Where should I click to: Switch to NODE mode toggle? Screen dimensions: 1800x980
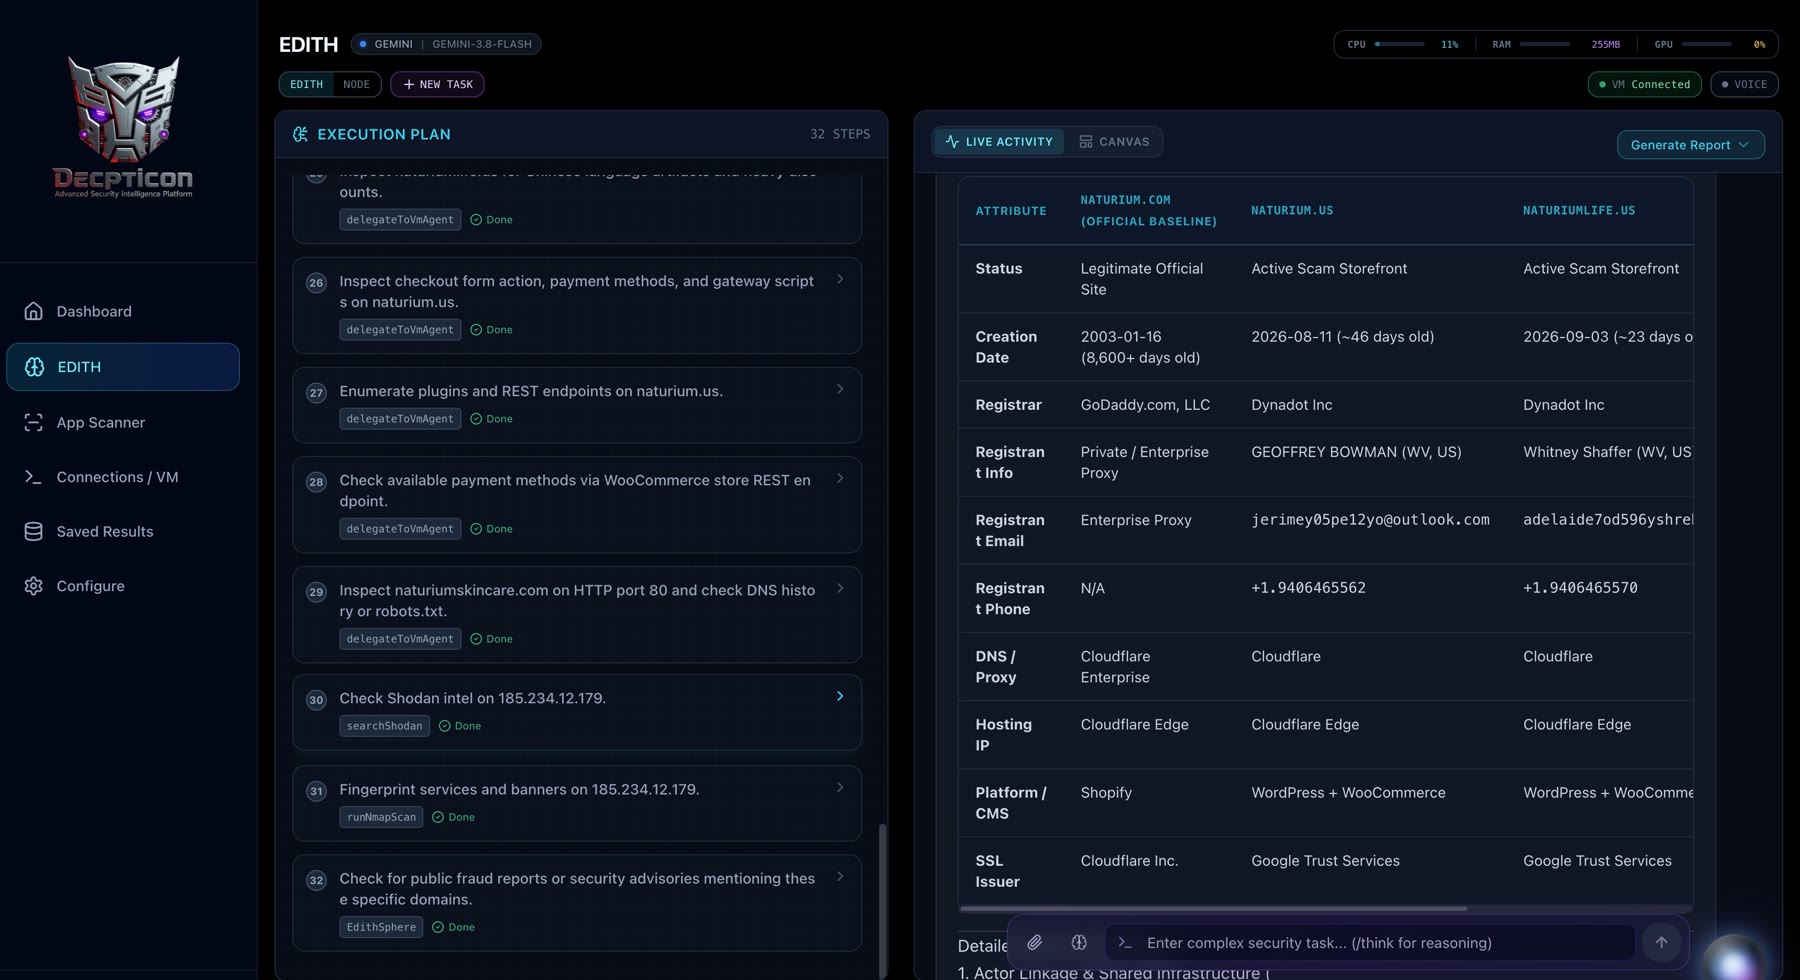[356, 84]
